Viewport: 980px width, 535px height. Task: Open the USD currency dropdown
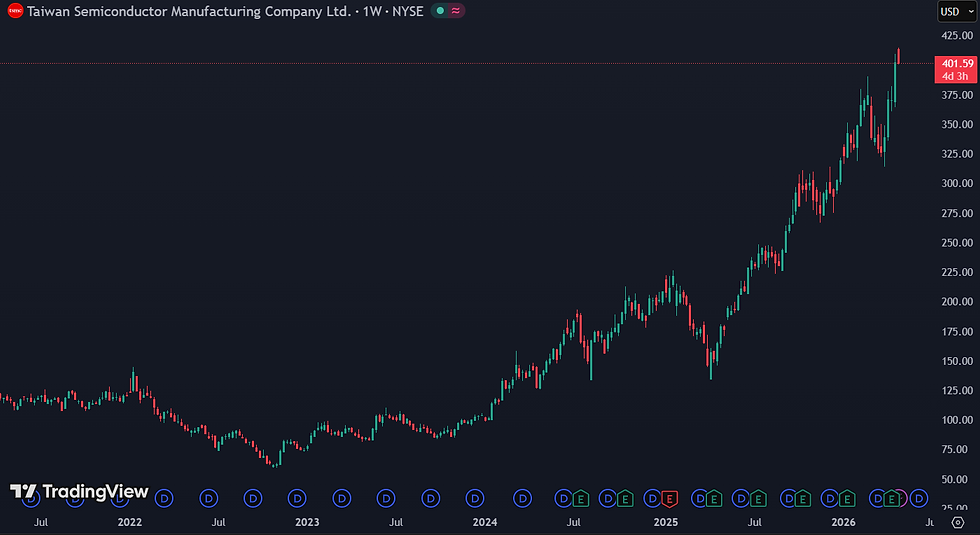coord(957,11)
